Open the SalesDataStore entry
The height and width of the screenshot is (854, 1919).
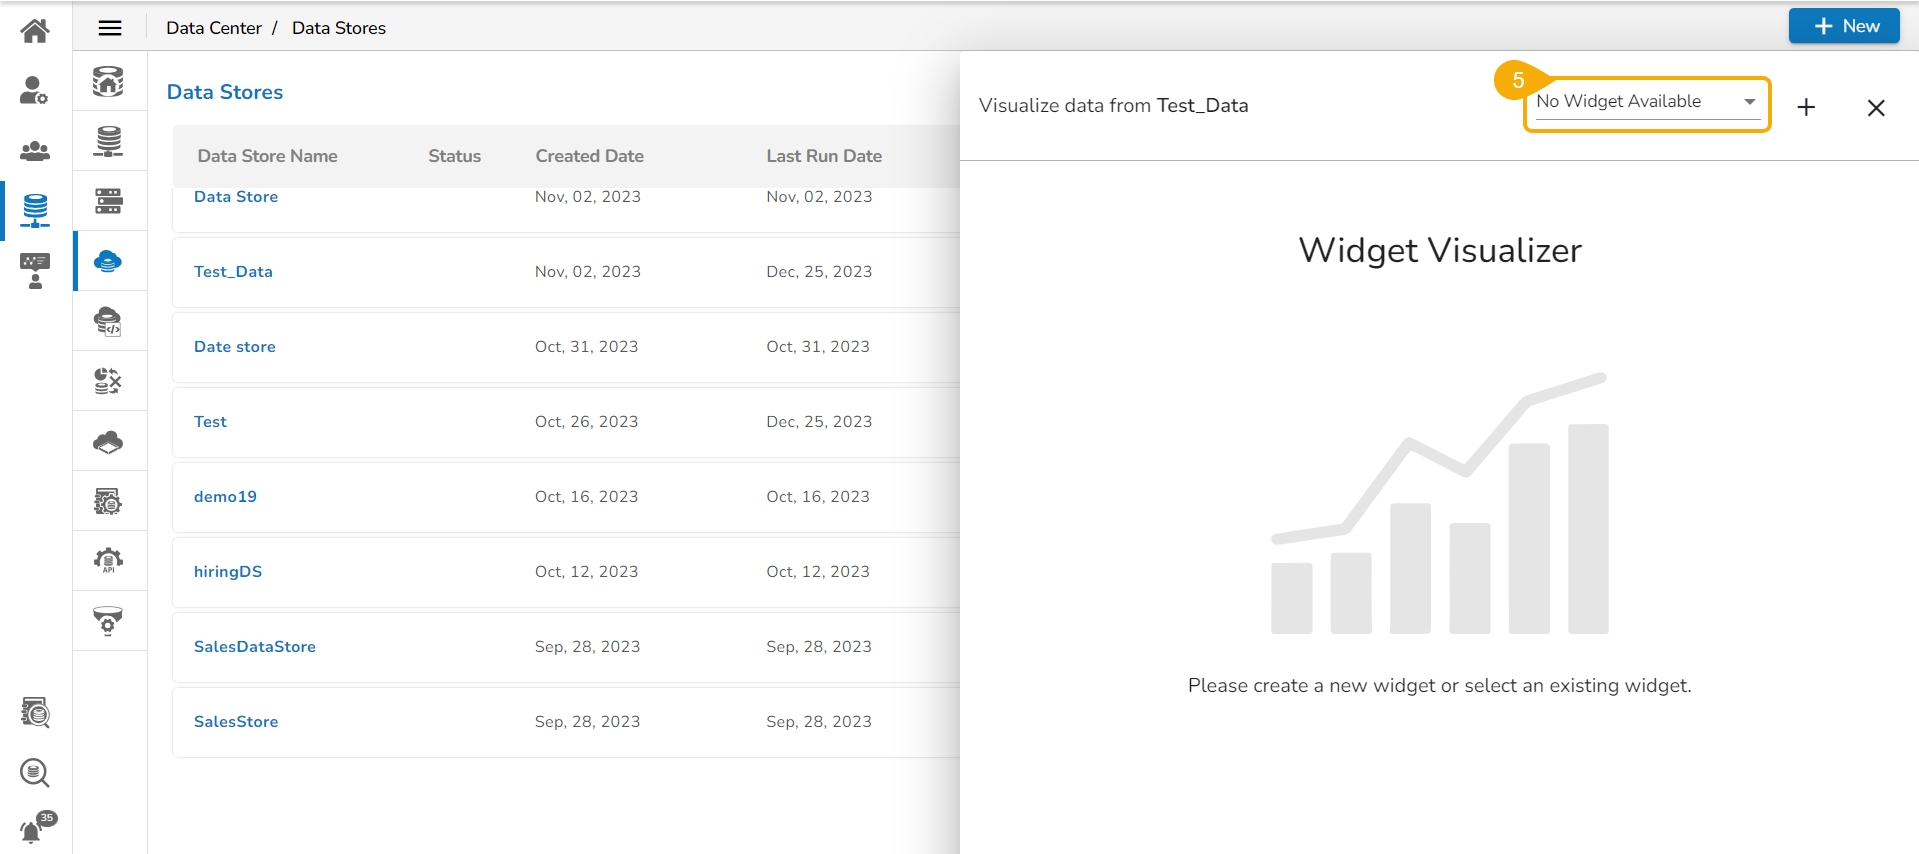pyautogui.click(x=255, y=647)
